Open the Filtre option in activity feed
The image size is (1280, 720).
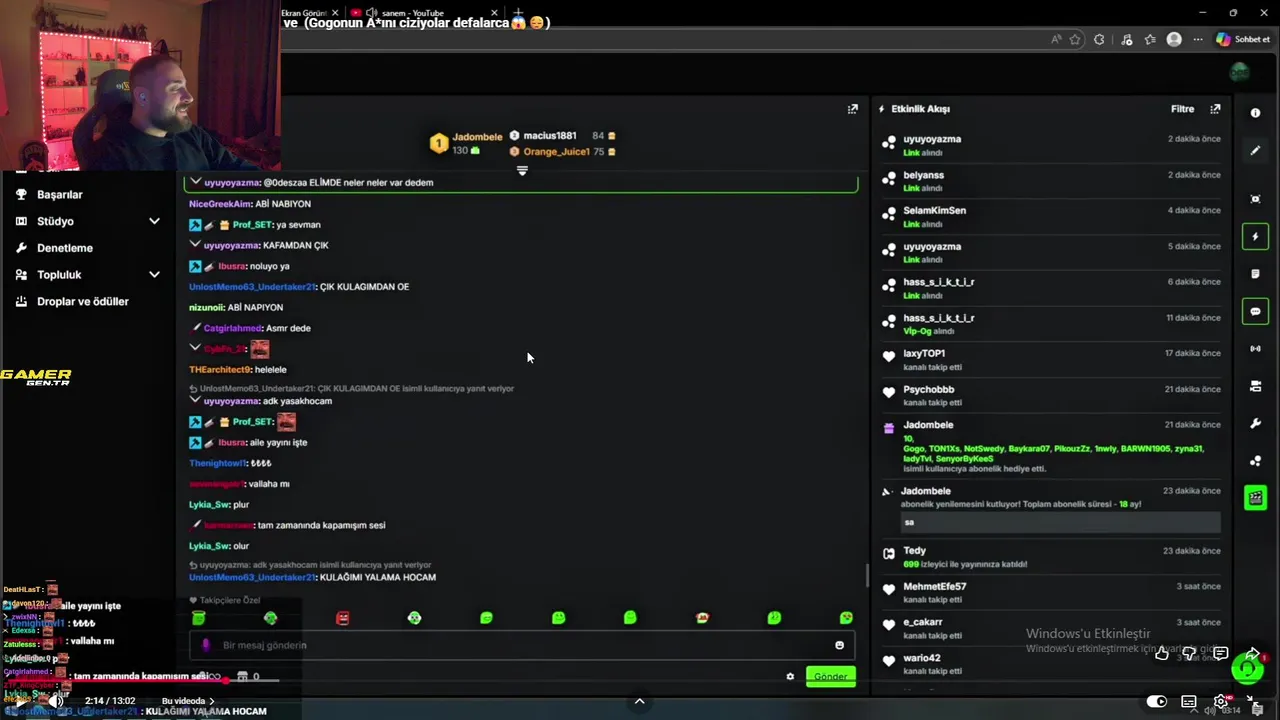coord(1182,109)
